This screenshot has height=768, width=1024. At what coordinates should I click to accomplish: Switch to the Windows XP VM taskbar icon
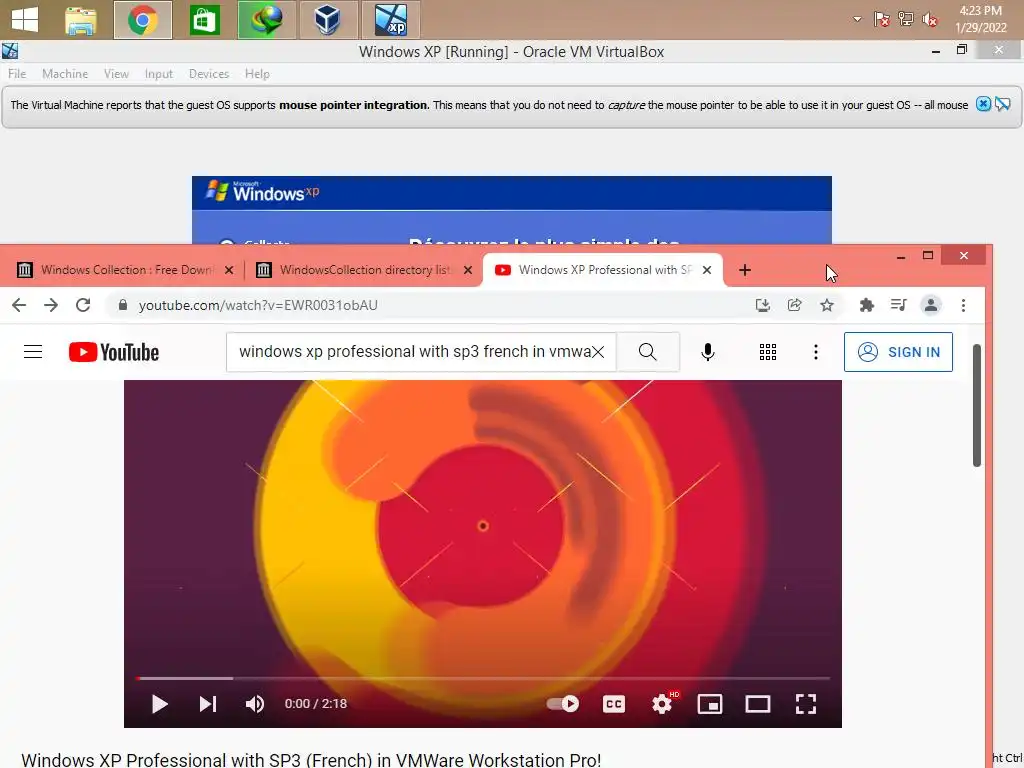tap(391, 20)
